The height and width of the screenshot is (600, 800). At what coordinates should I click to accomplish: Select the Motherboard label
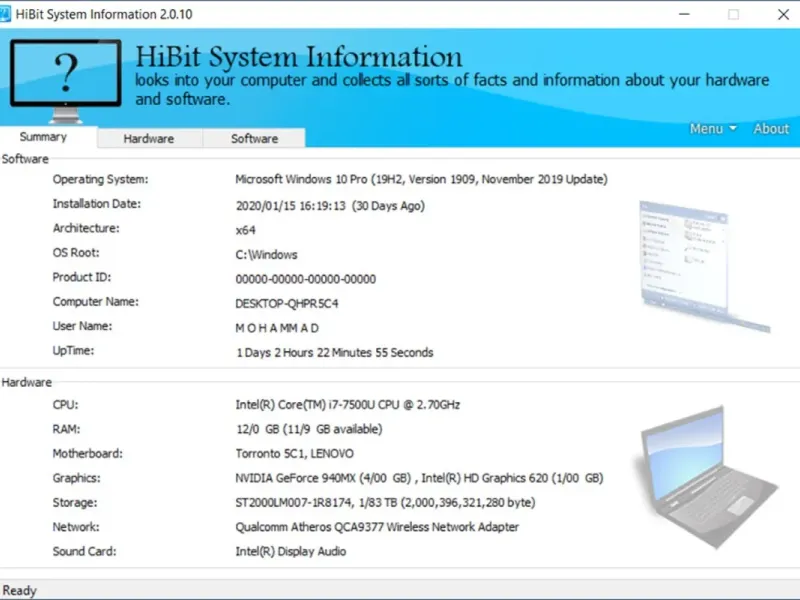click(88, 454)
